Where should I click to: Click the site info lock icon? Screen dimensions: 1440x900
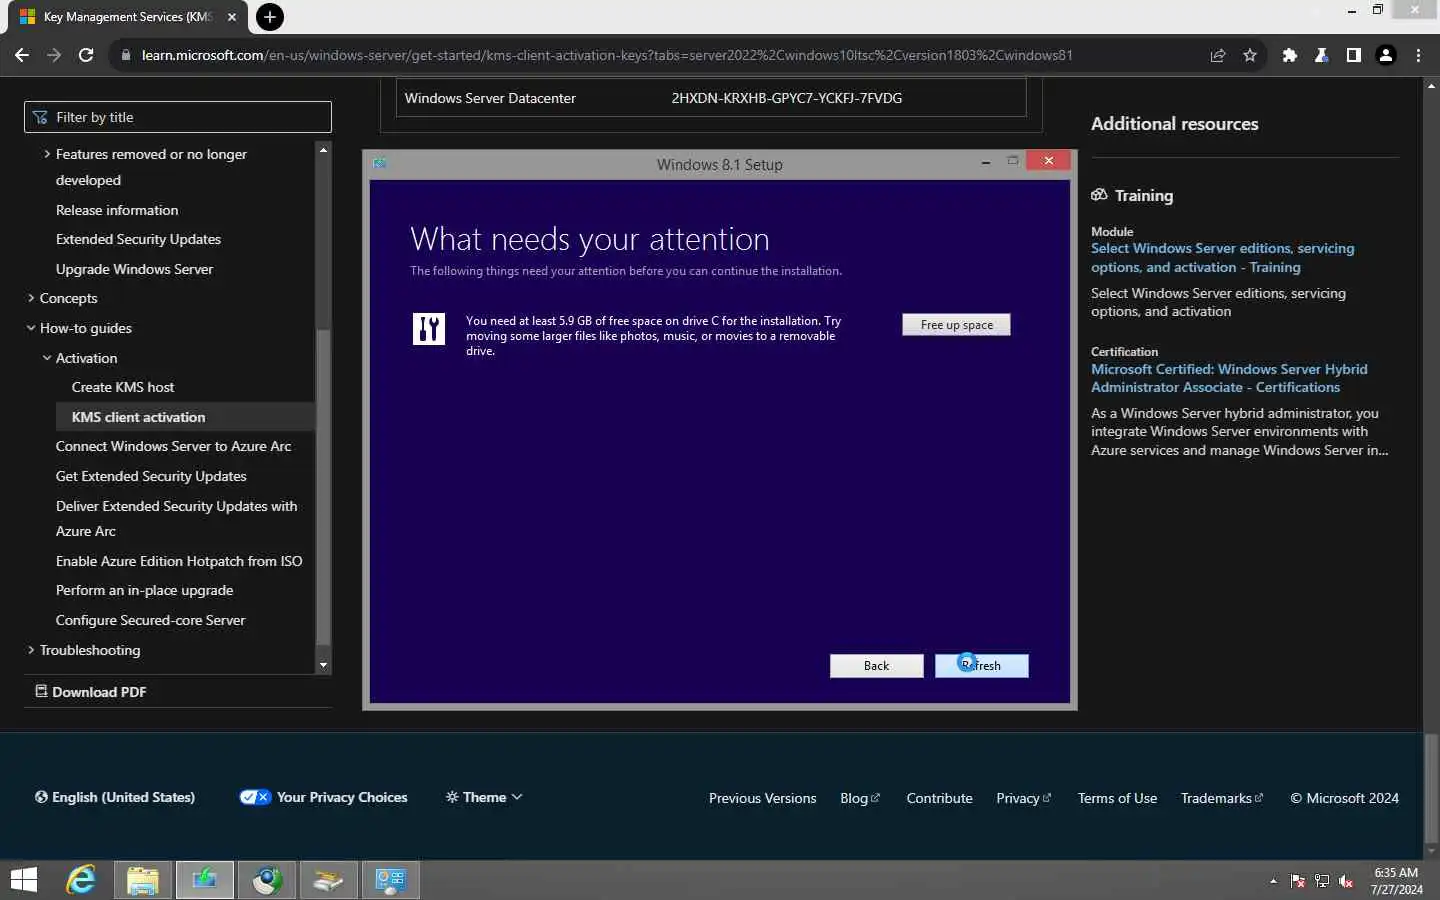click(x=125, y=55)
